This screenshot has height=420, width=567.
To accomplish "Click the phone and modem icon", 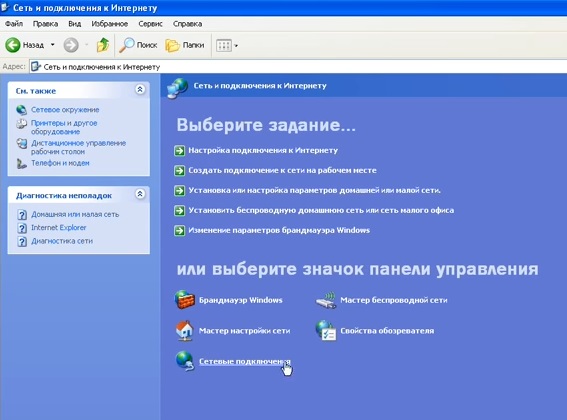I will click(21, 164).
